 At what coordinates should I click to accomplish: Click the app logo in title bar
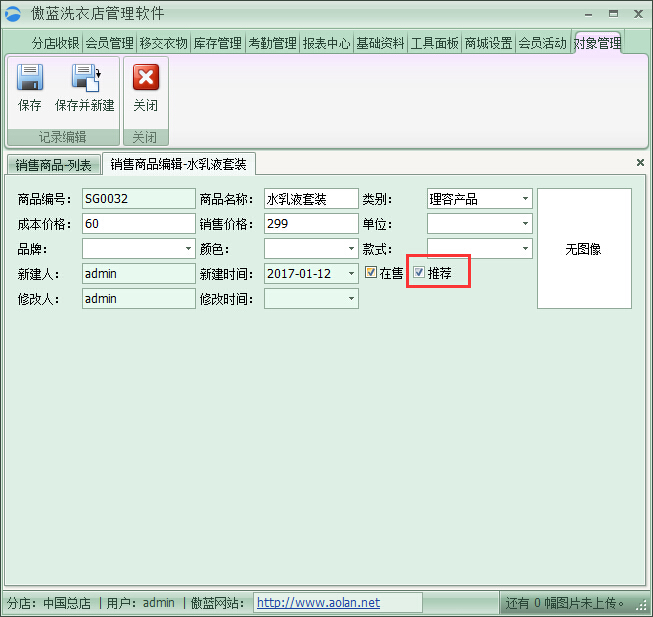(x=15, y=13)
